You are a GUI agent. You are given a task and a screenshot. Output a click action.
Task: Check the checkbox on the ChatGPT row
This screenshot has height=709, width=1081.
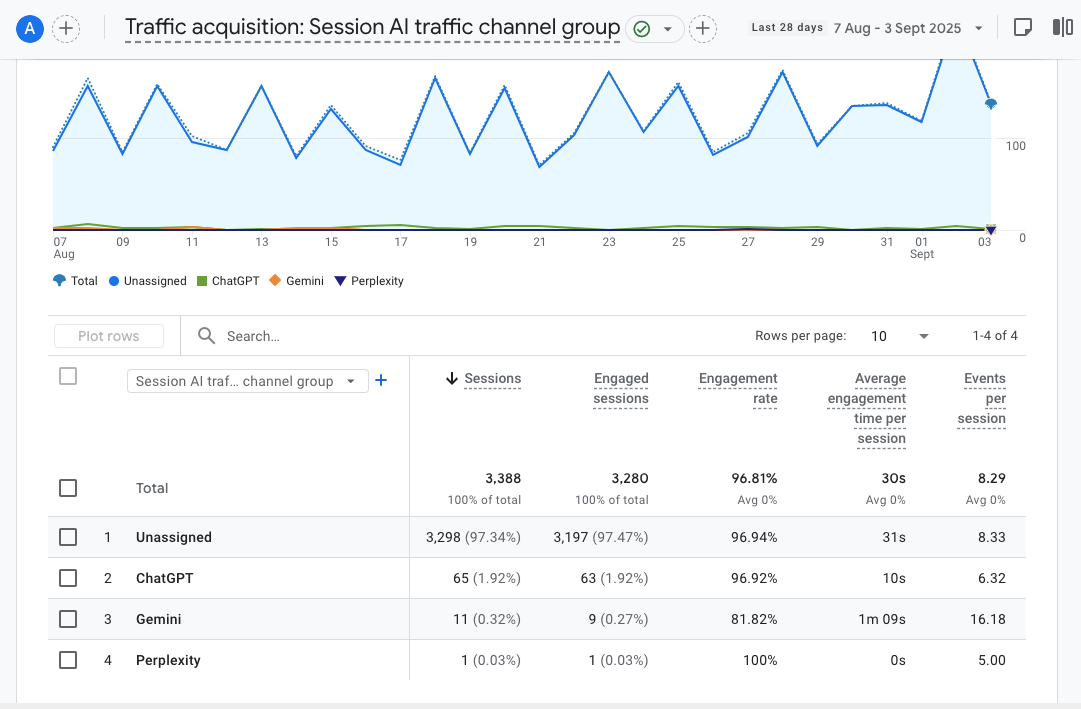pyautogui.click(x=67, y=578)
